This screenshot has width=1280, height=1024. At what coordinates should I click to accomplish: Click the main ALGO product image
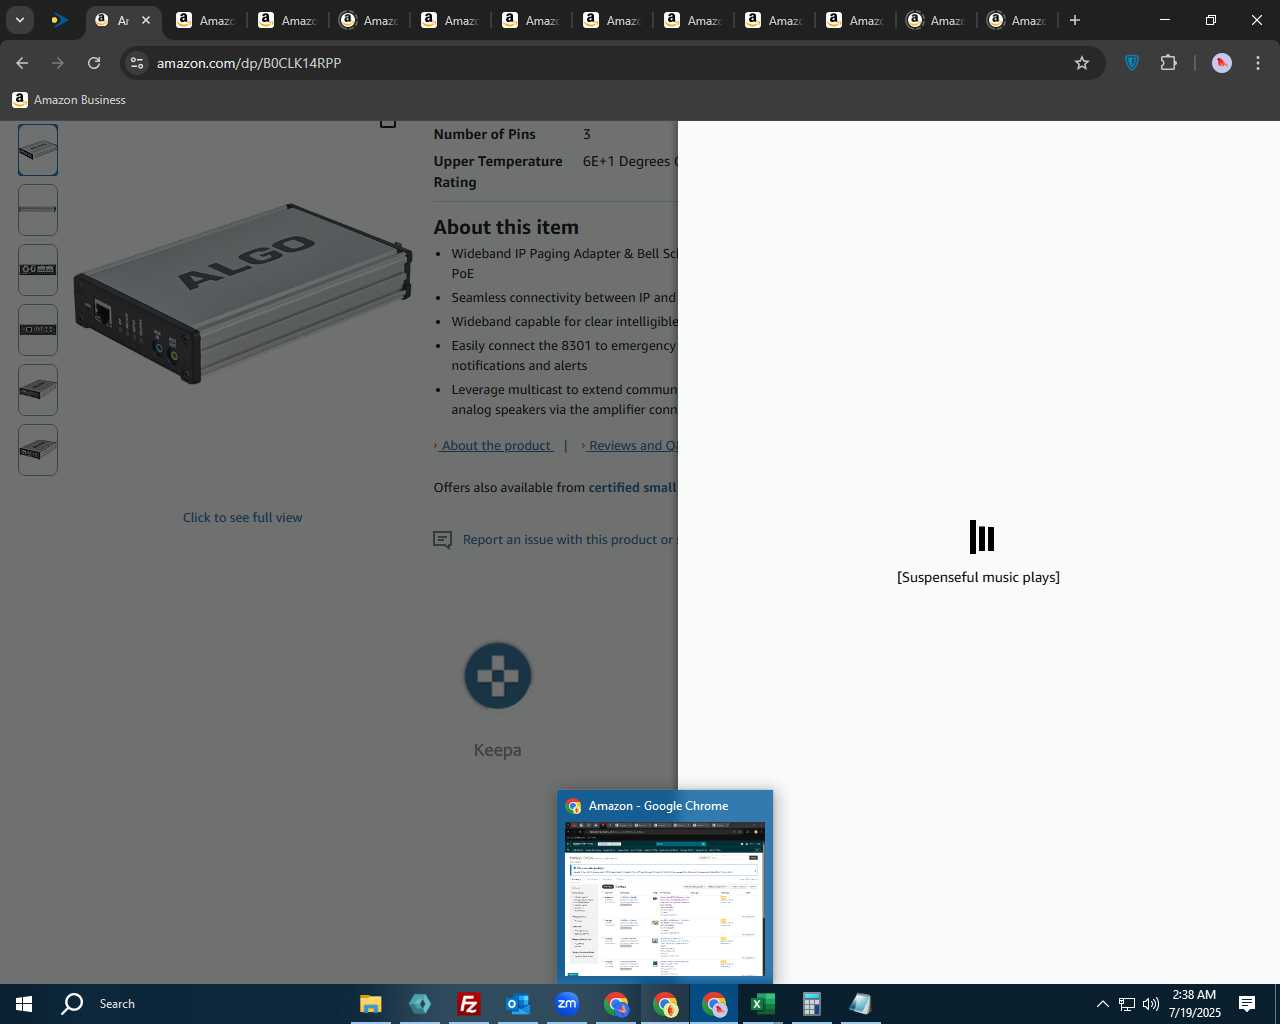[x=242, y=294]
